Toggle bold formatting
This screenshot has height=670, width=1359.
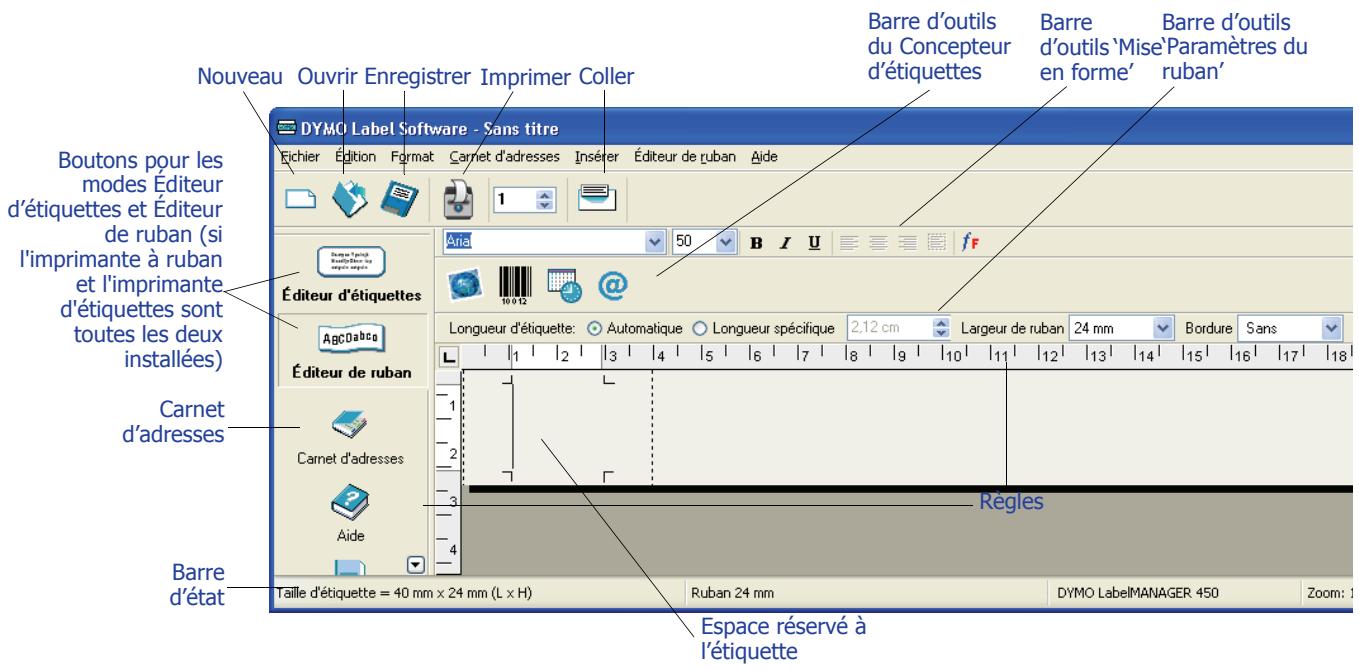pyautogui.click(x=756, y=241)
